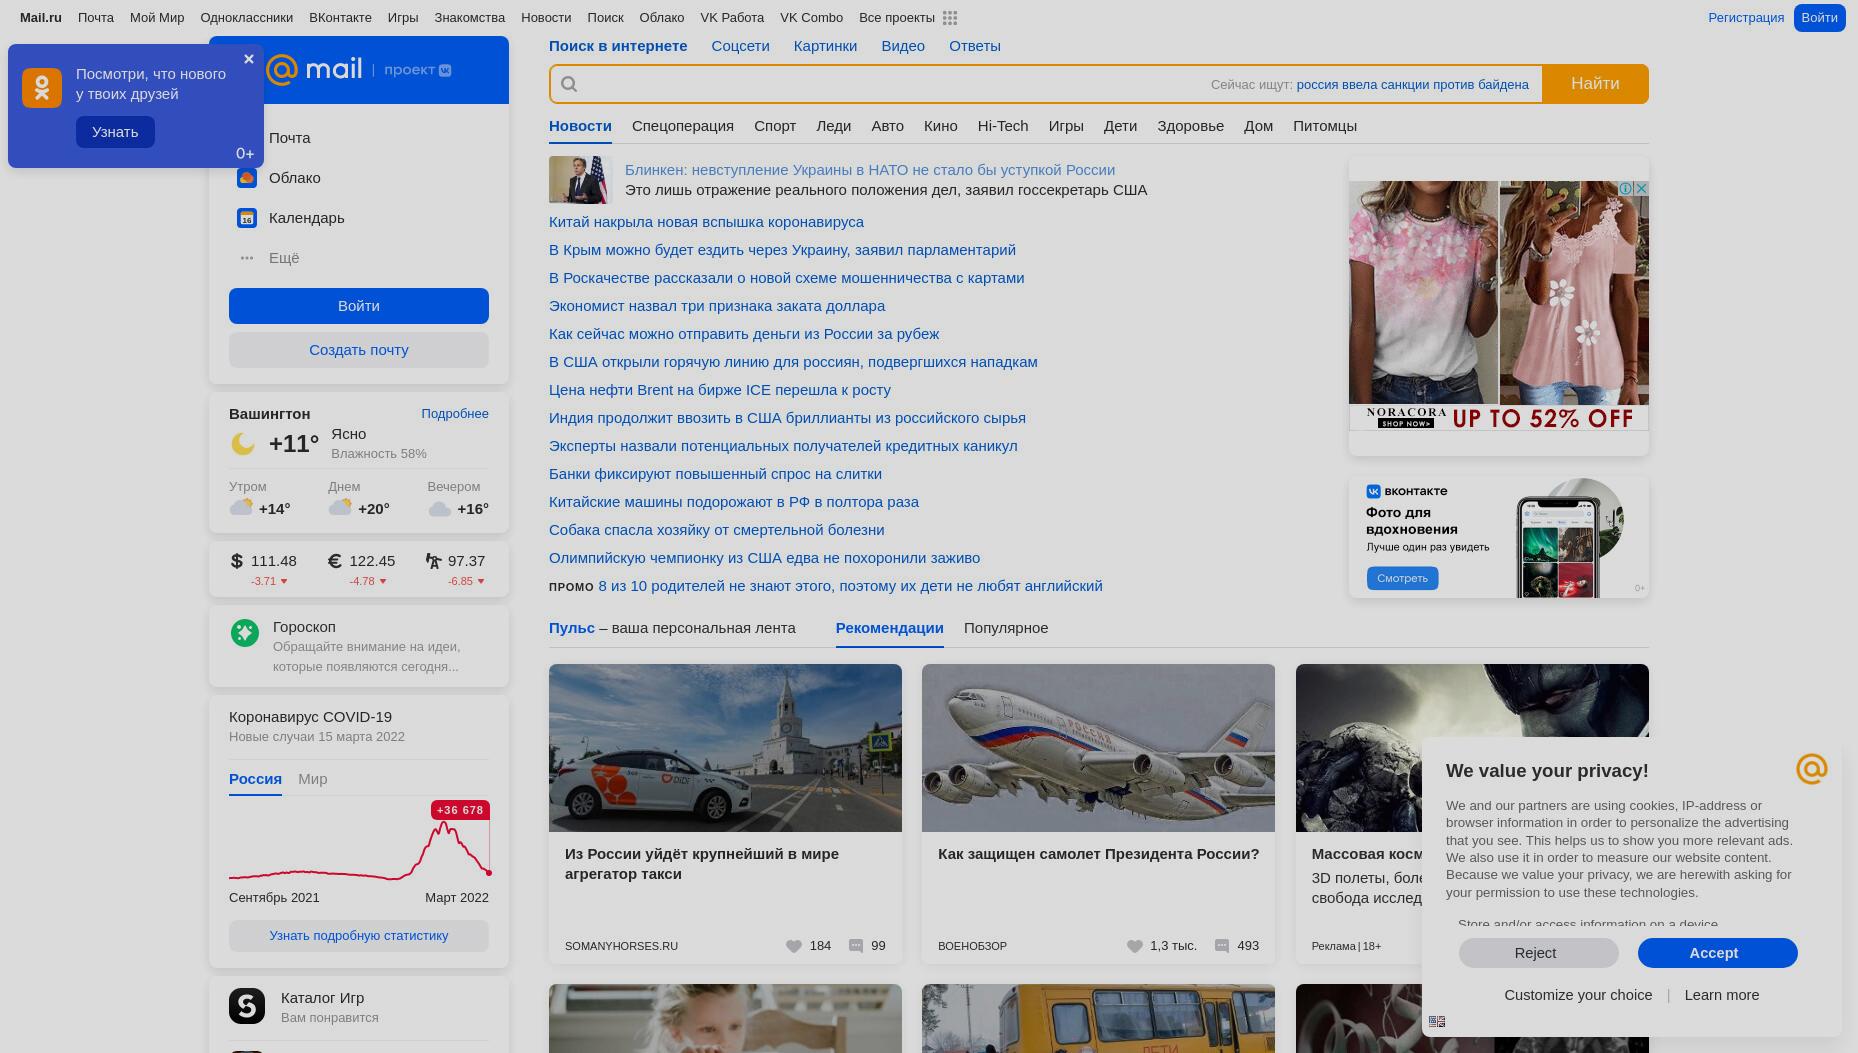Image resolution: width=1858 pixels, height=1053 pixels.
Task: Open the Новости news tab
Action: click(x=580, y=126)
